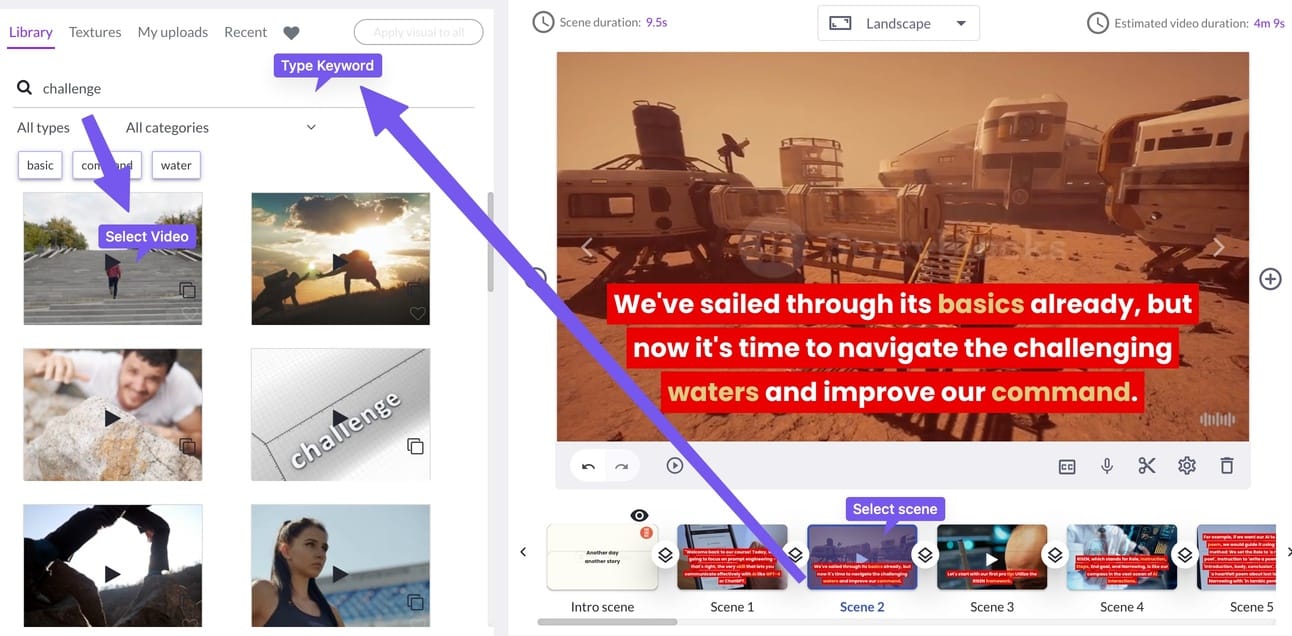
Task: Open the My uploads tab
Action: pos(173,32)
